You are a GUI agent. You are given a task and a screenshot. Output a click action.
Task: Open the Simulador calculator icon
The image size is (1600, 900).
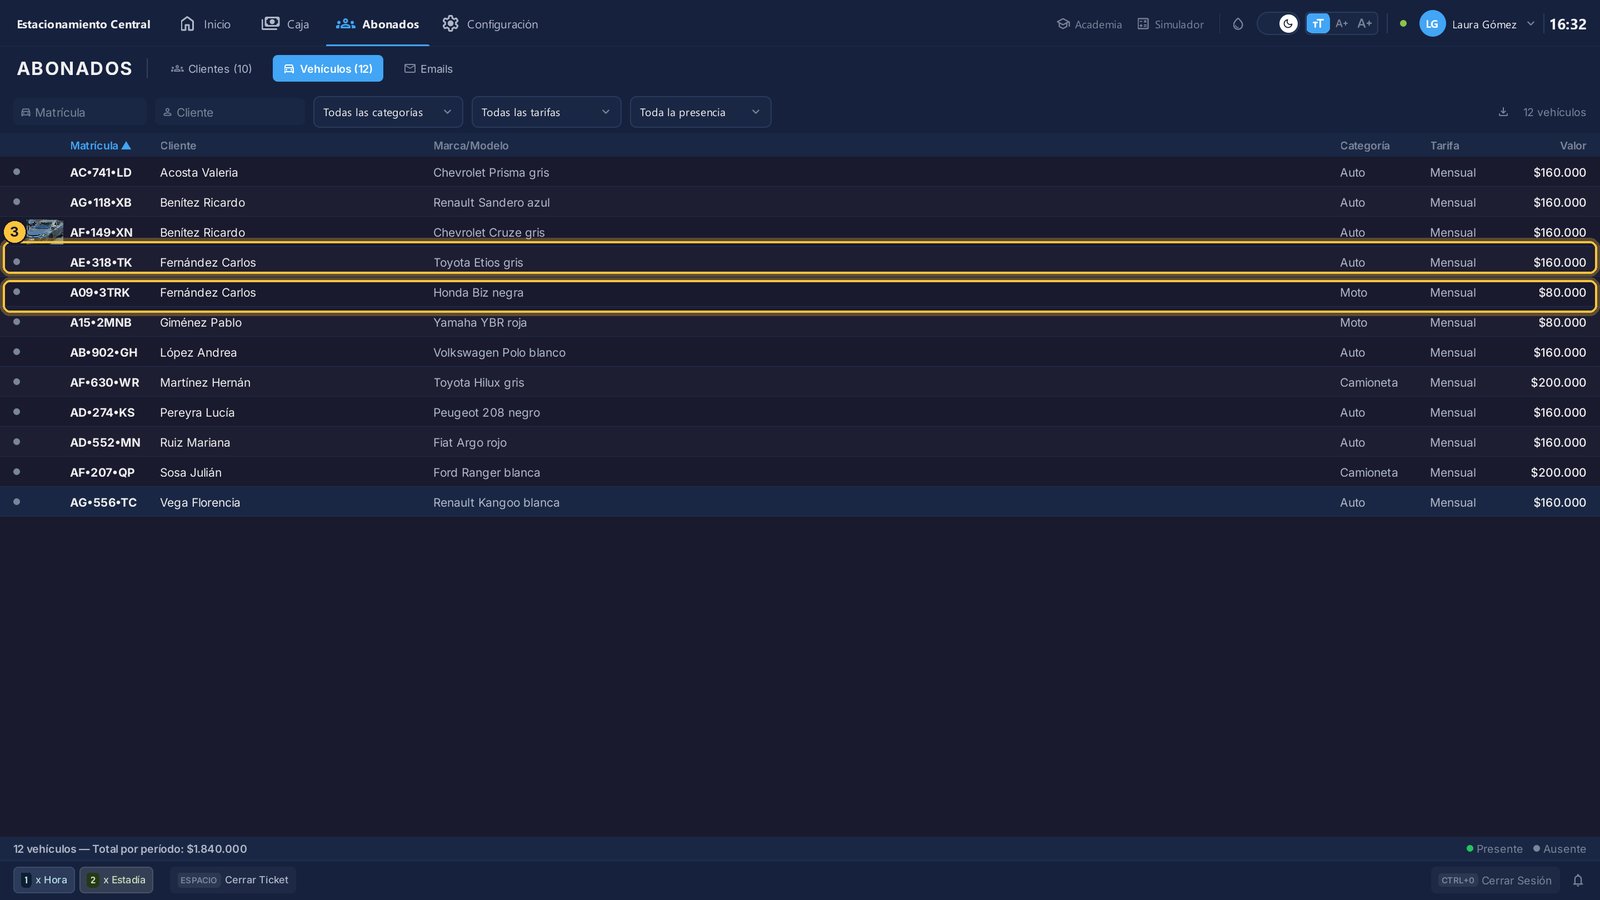(1143, 24)
